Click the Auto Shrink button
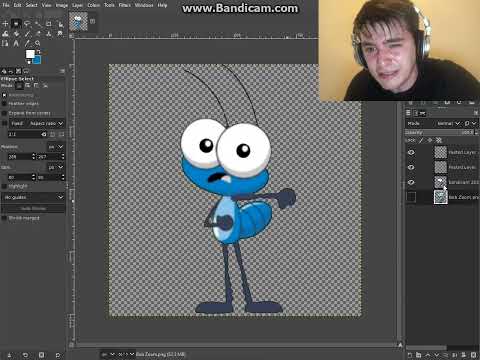480x360 pixels. 33,208
